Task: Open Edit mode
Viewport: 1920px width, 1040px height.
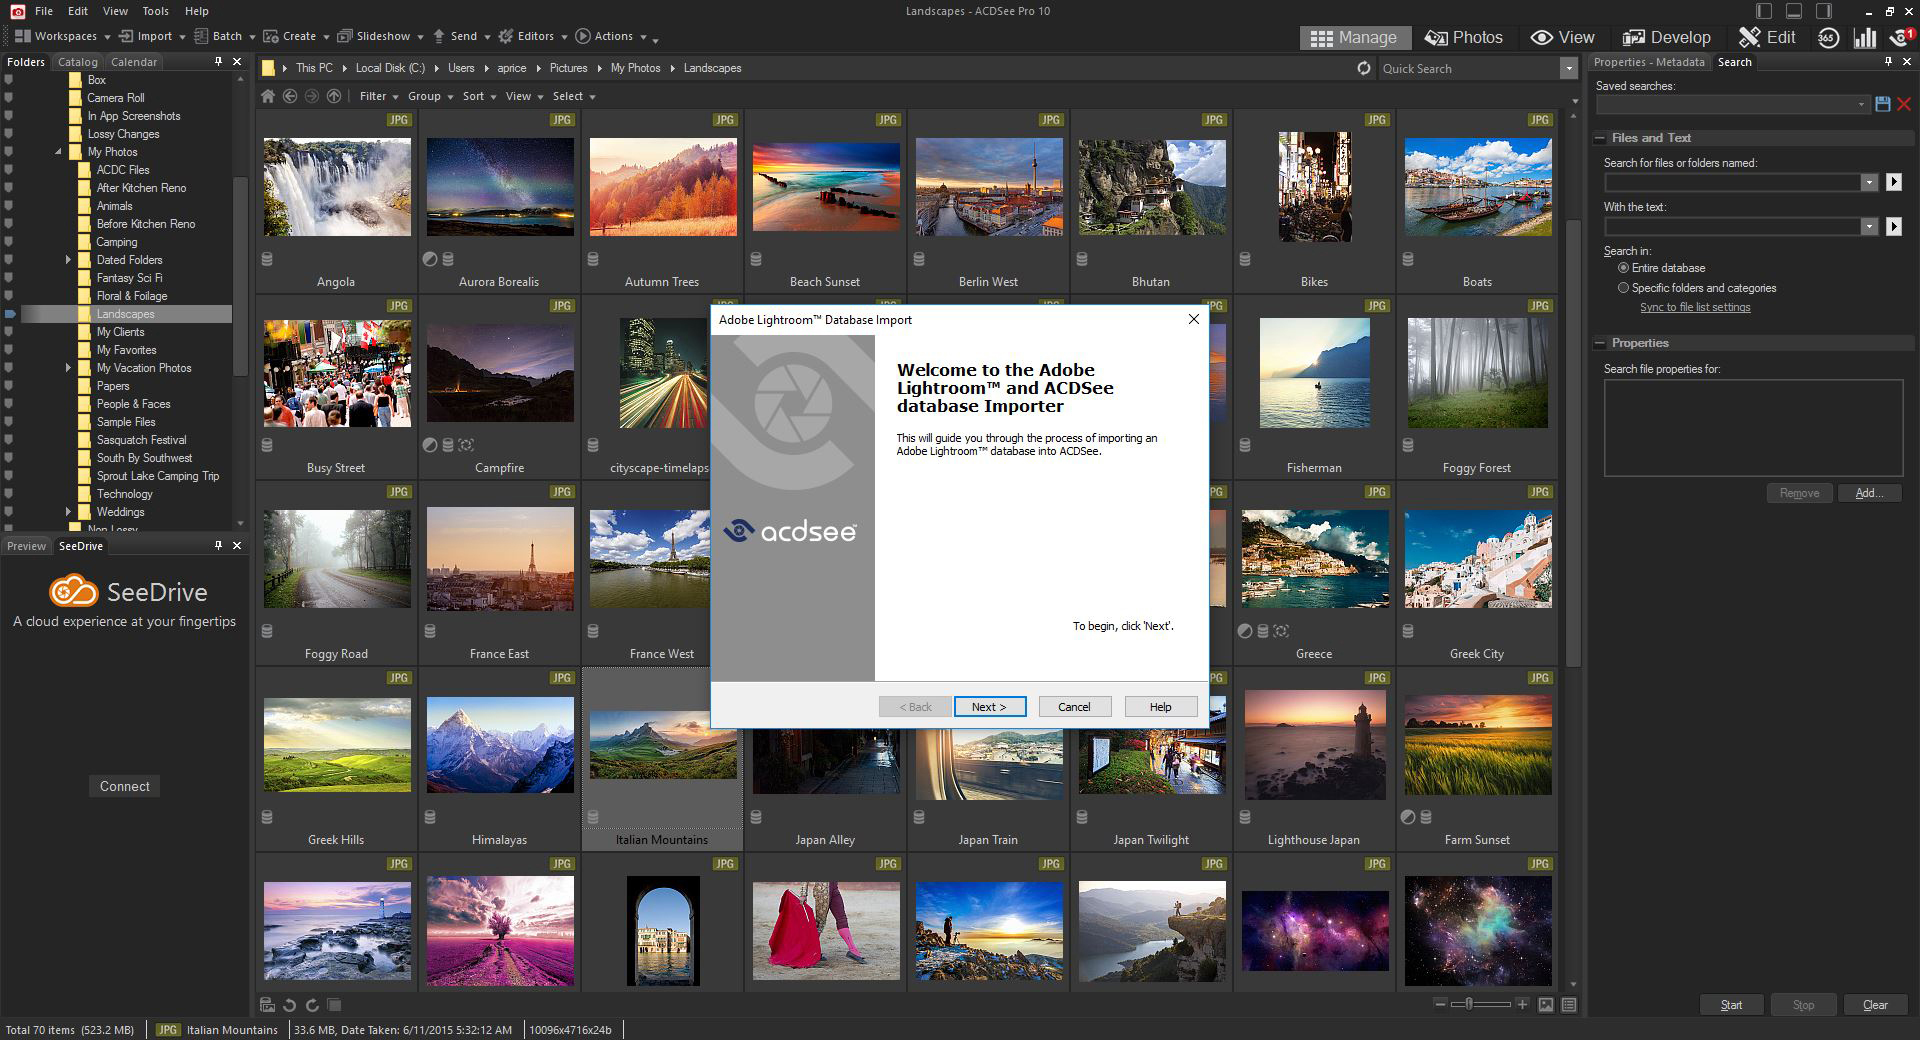Action: 1767,38
